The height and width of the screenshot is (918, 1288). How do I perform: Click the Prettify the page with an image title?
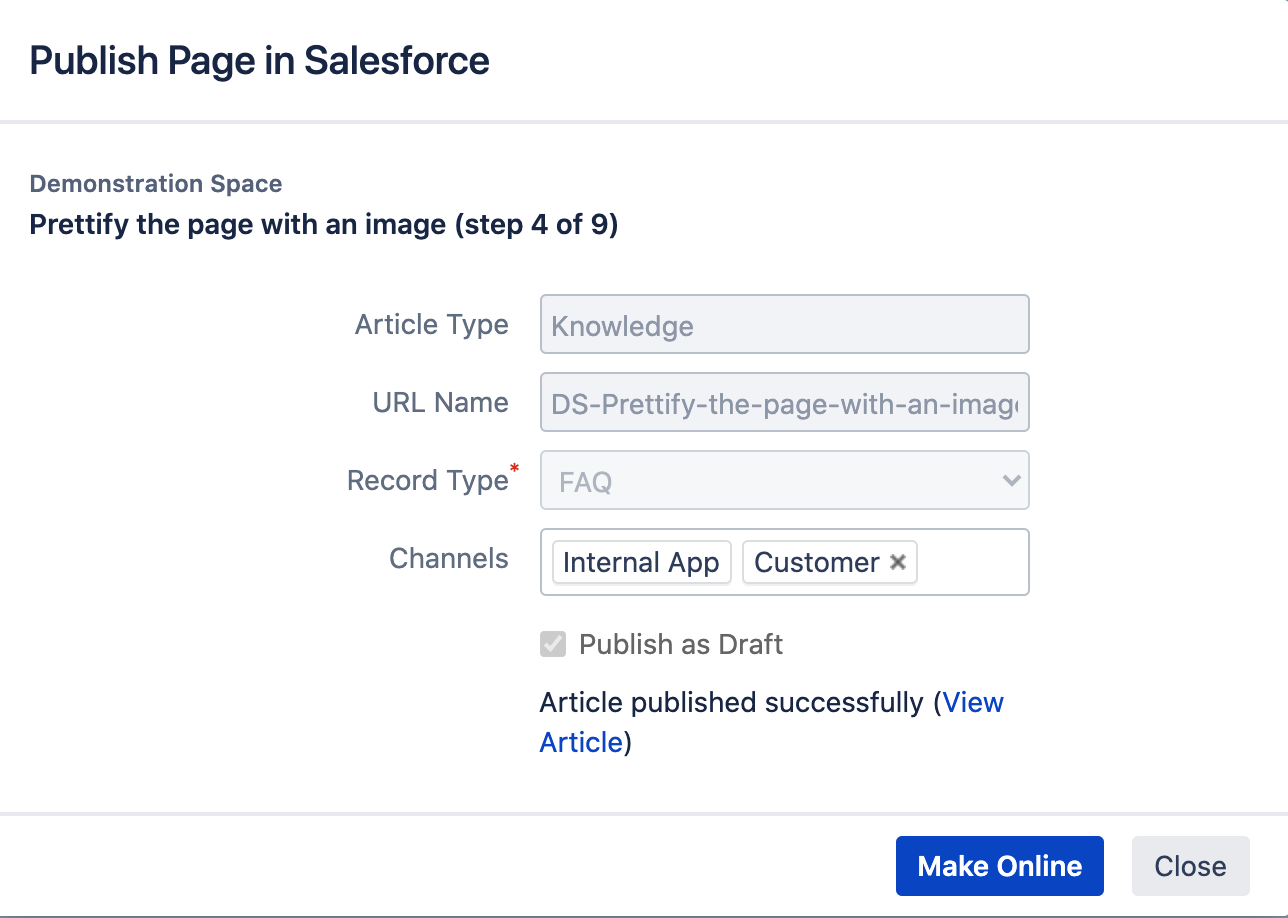[x=323, y=224]
